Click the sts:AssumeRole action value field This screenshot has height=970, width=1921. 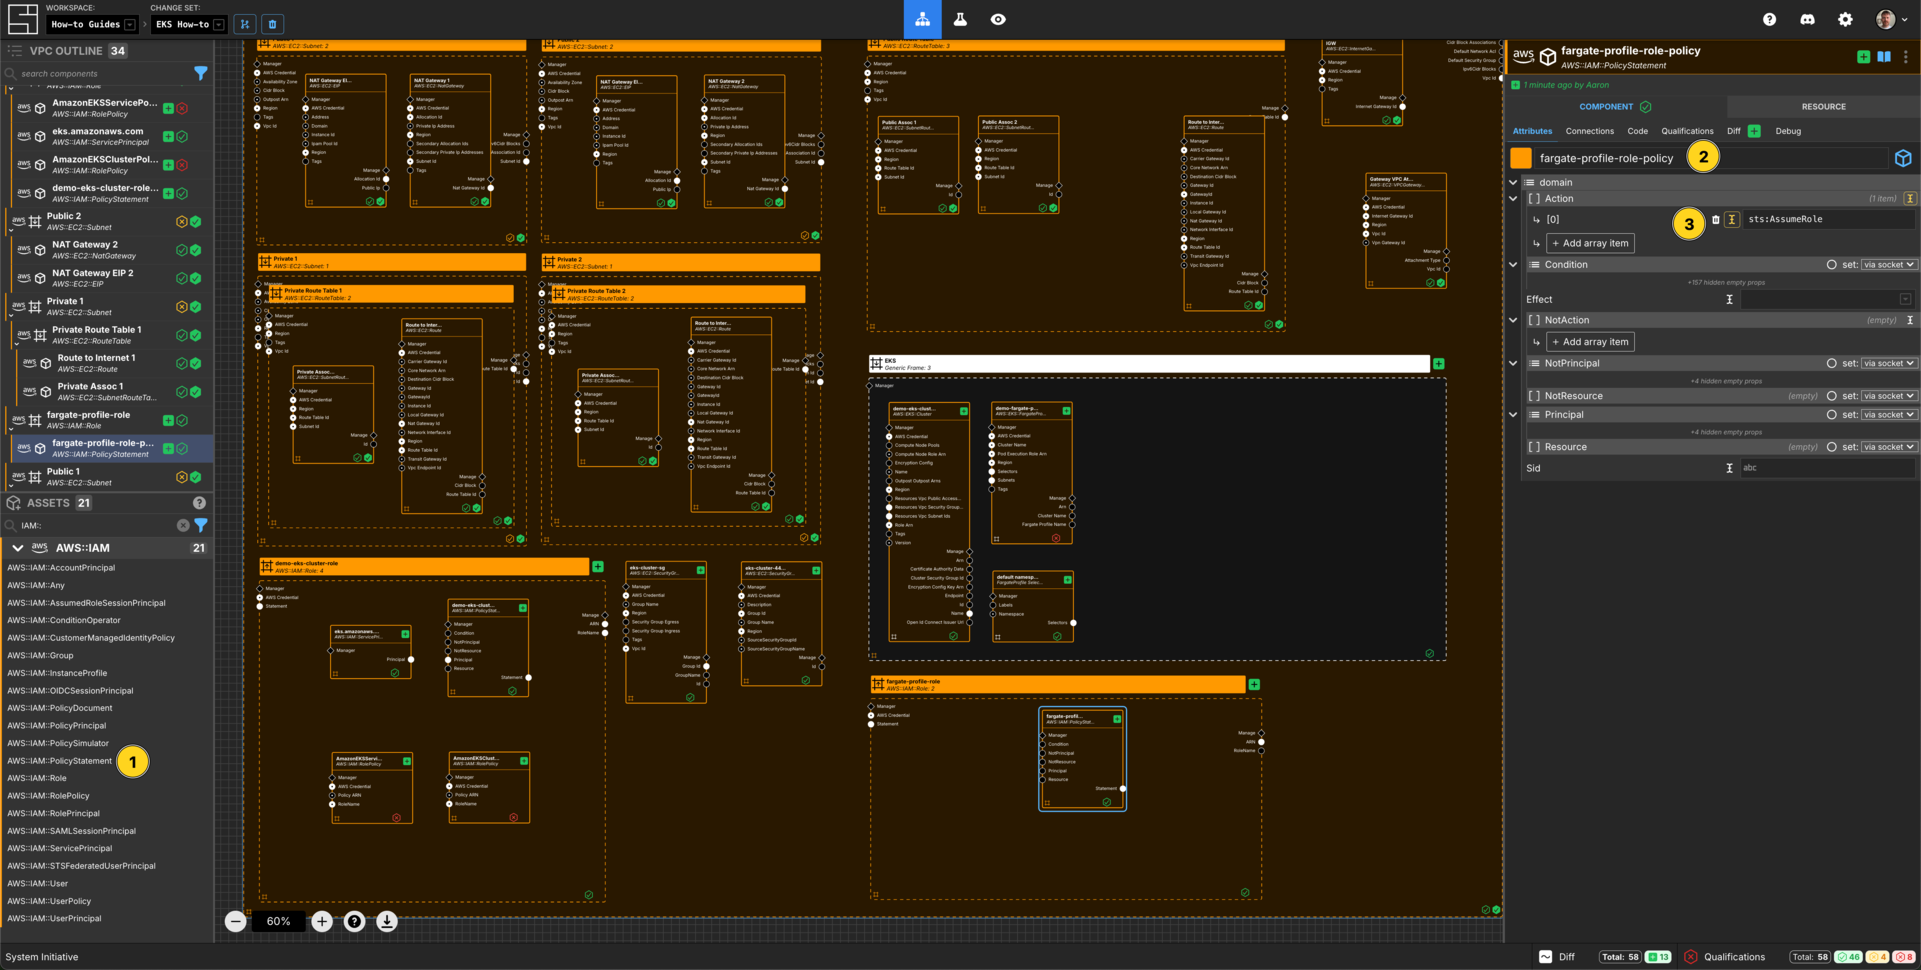pyautogui.click(x=1828, y=219)
